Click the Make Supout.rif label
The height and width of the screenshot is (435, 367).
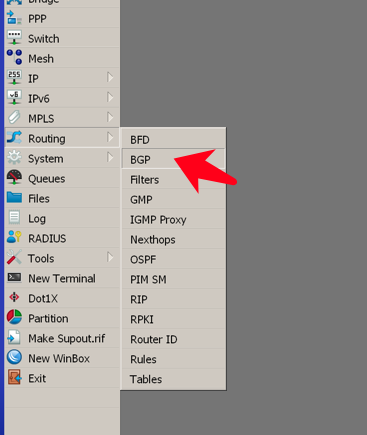[67, 339]
